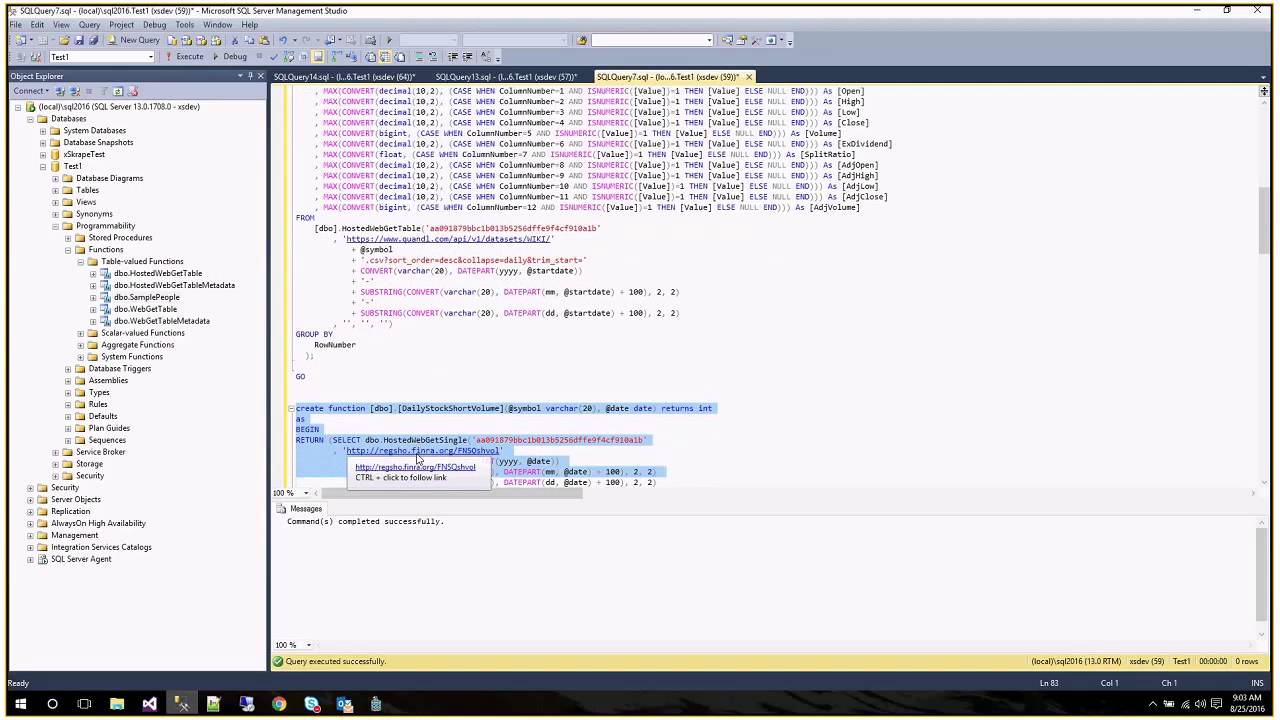Click the Object Explorer filter icon
1280x720 pixels.
coord(104,91)
